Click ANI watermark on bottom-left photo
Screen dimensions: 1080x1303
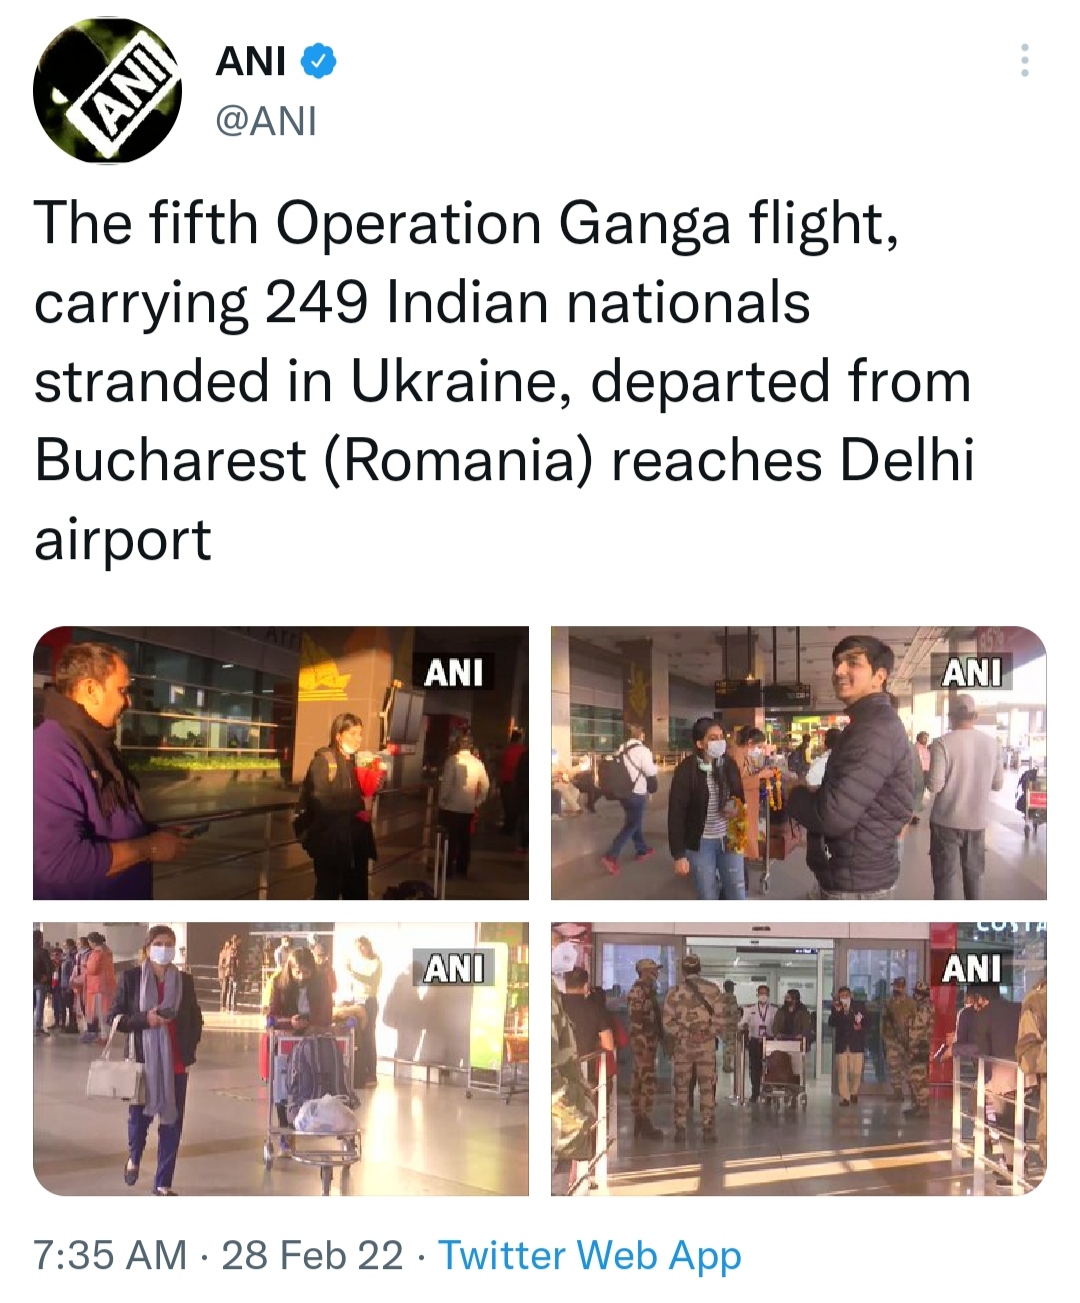454,968
